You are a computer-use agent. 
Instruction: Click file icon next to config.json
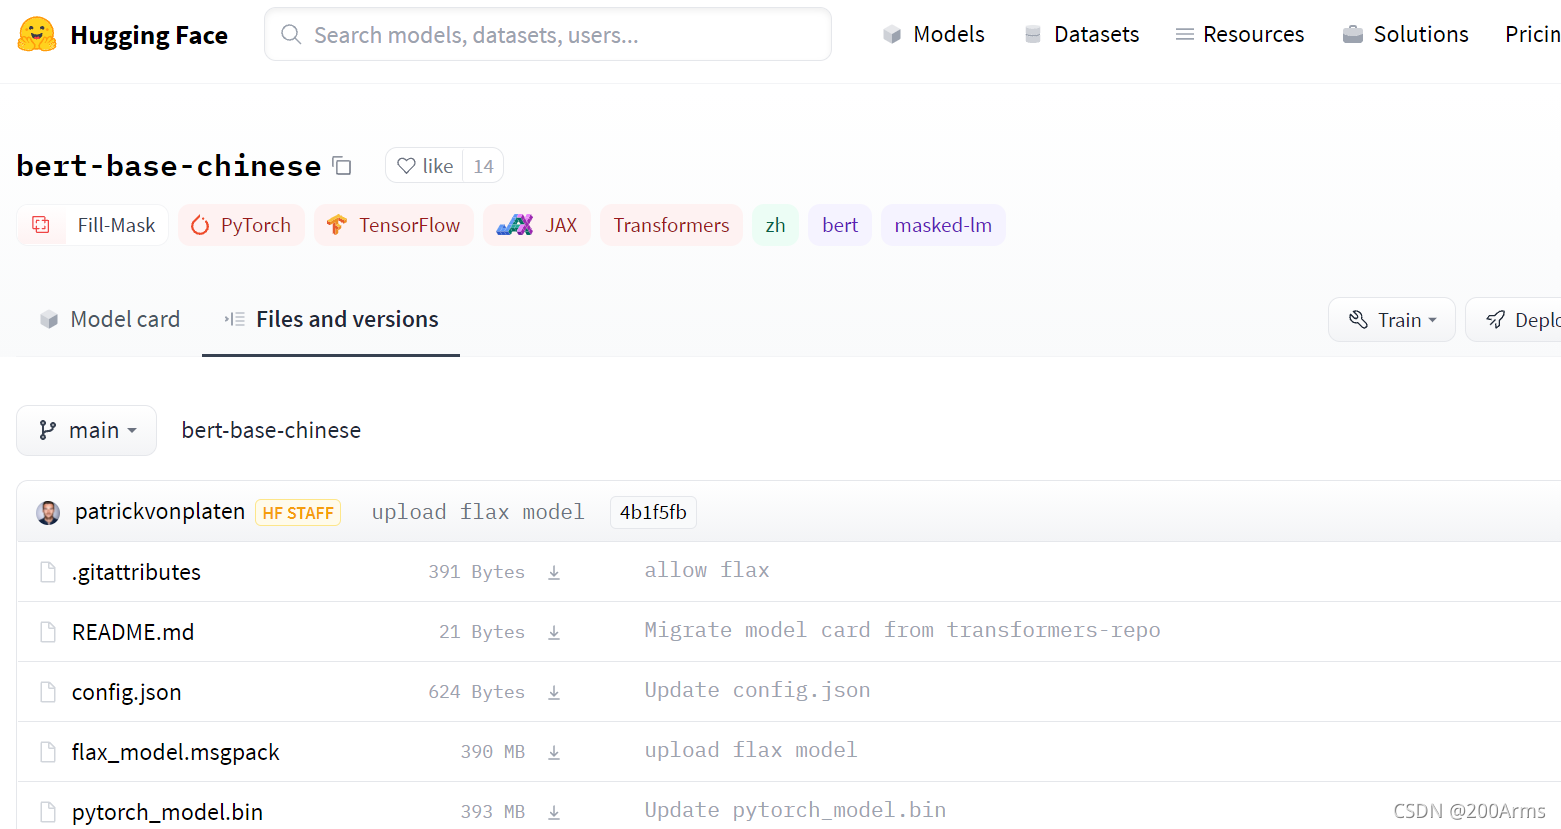(x=48, y=692)
